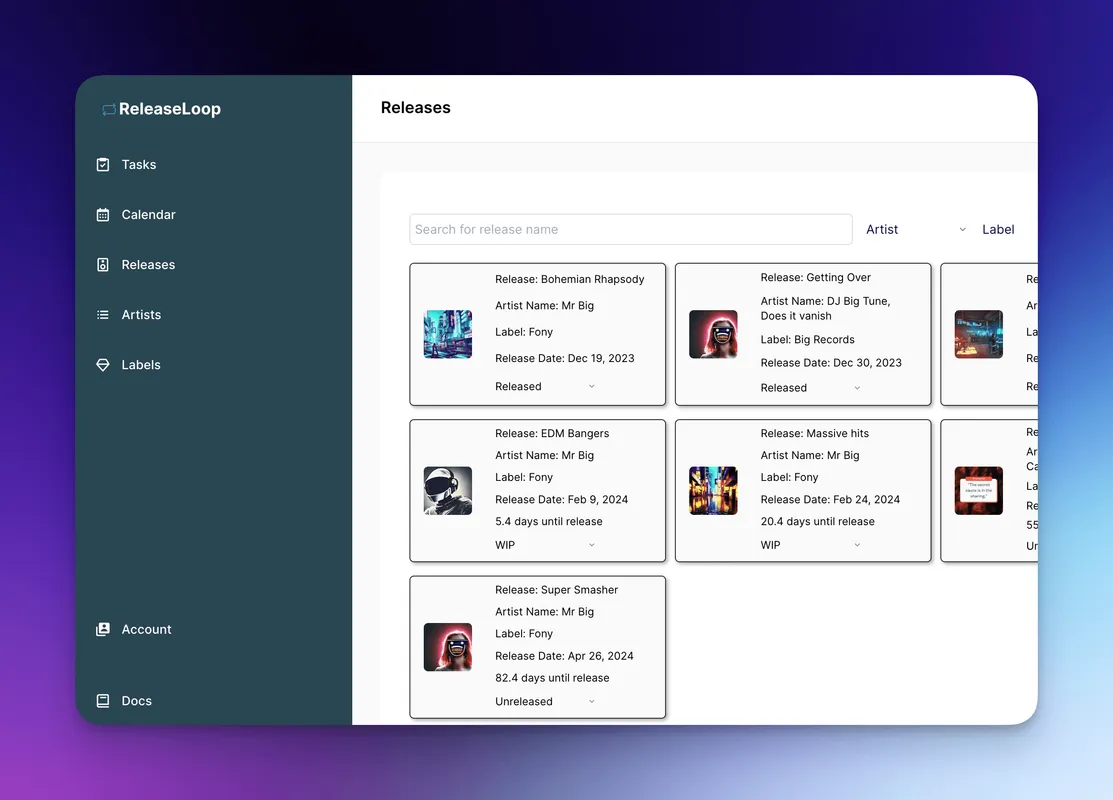The height and width of the screenshot is (800, 1113).
Task: Go to the Account page
Action: (146, 629)
